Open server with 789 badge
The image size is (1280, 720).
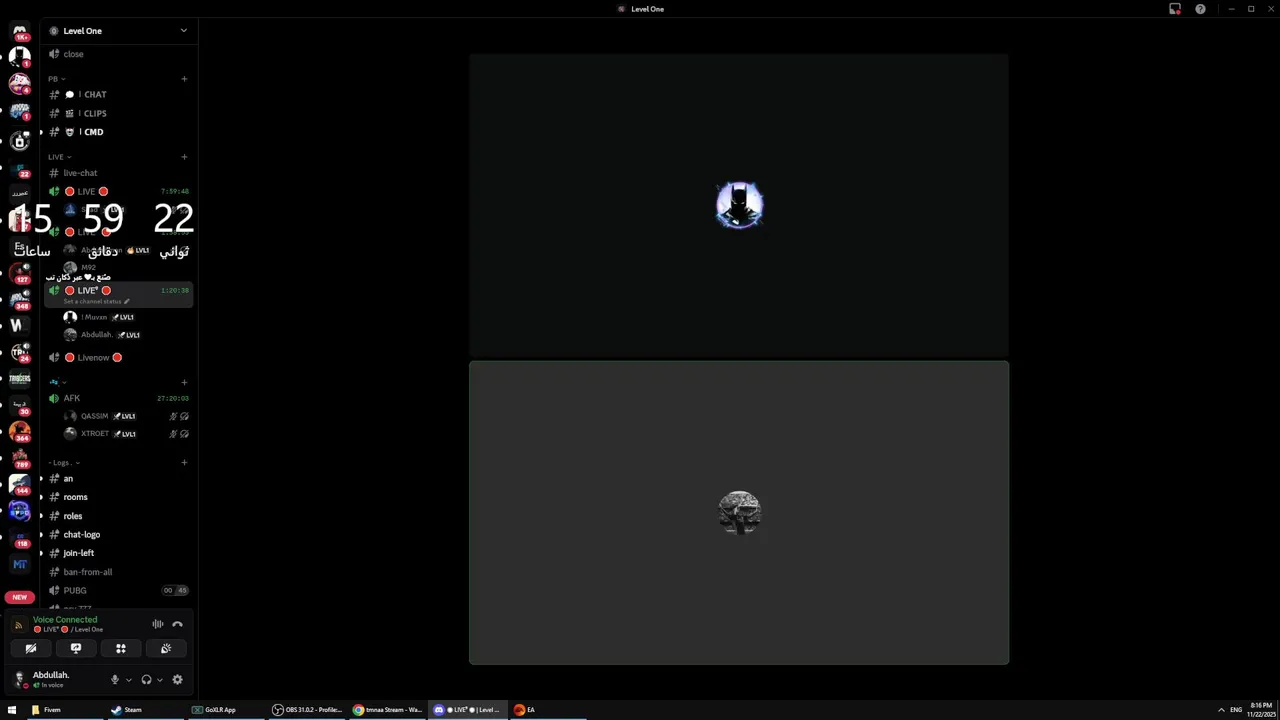pyautogui.click(x=20, y=459)
